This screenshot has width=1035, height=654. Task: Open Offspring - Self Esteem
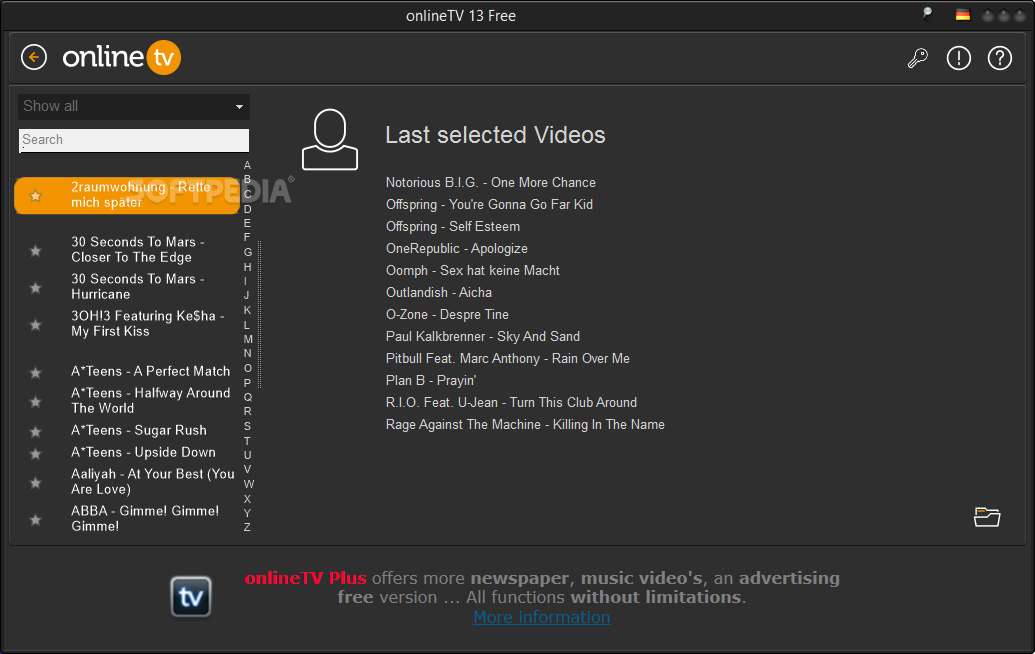453,226
